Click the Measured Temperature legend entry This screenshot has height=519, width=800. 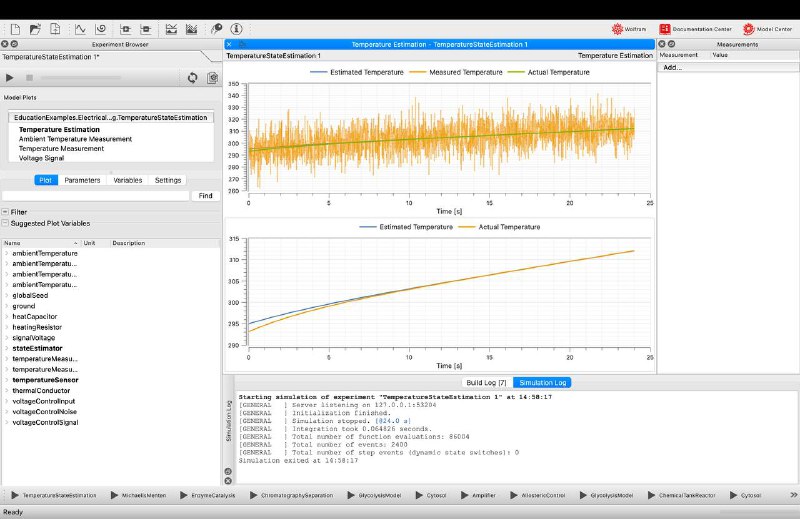pos(456,72)
